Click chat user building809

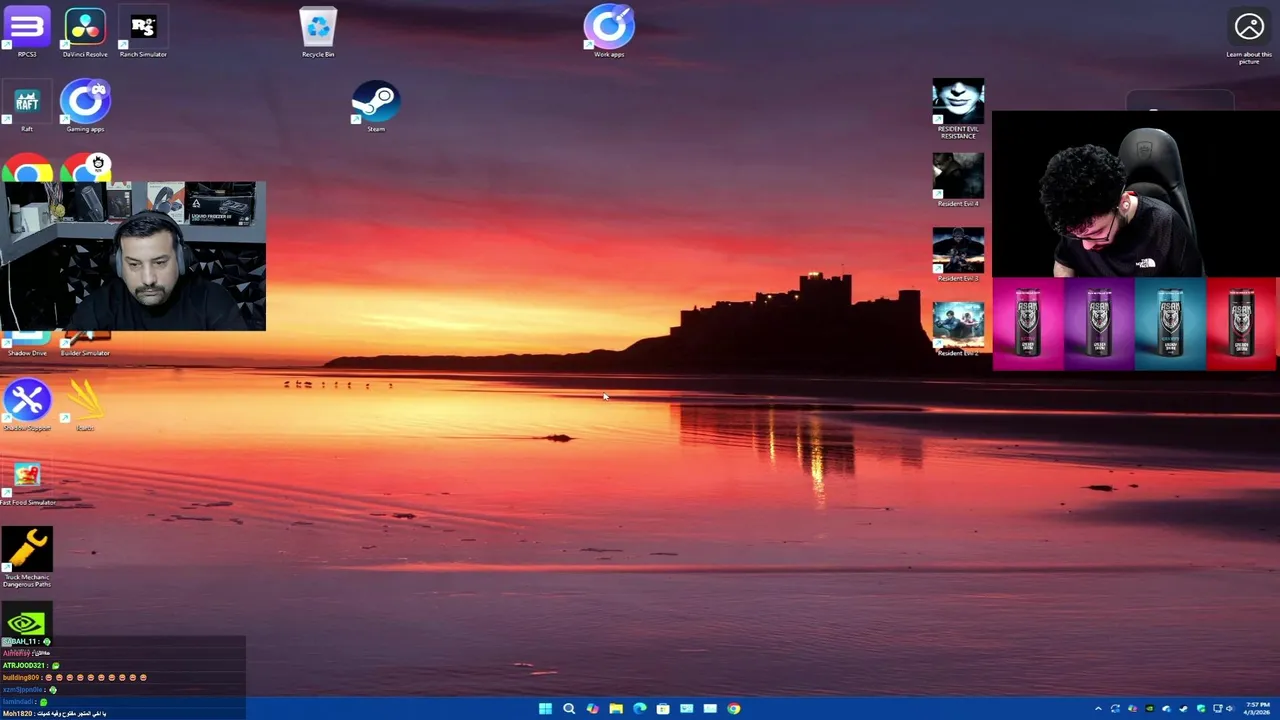coord(21,677)
